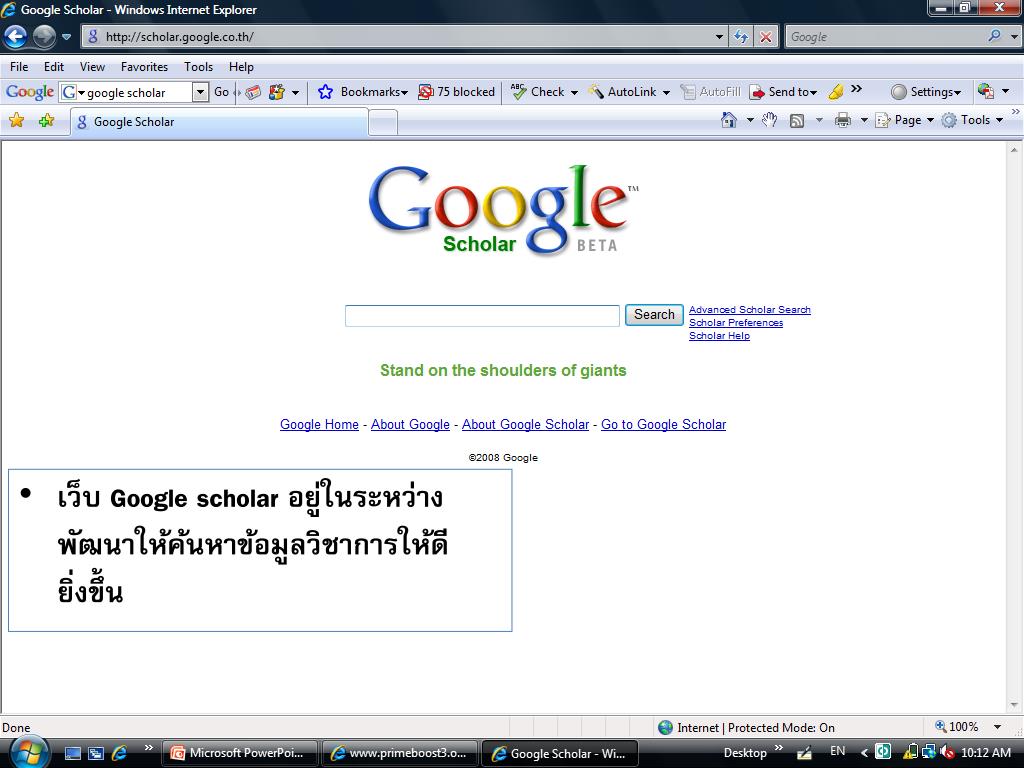Open the search provider dropdown arrow
Screen dimensions: 1024x768
pyautogui.click(x=1014, y=37)
